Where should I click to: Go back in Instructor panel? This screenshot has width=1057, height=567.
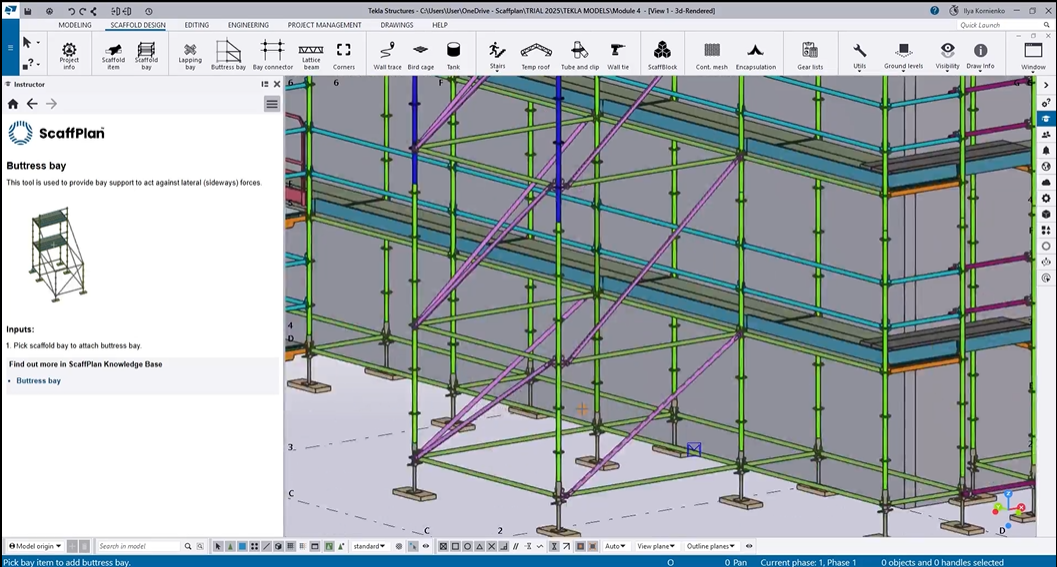click(32, 104)
